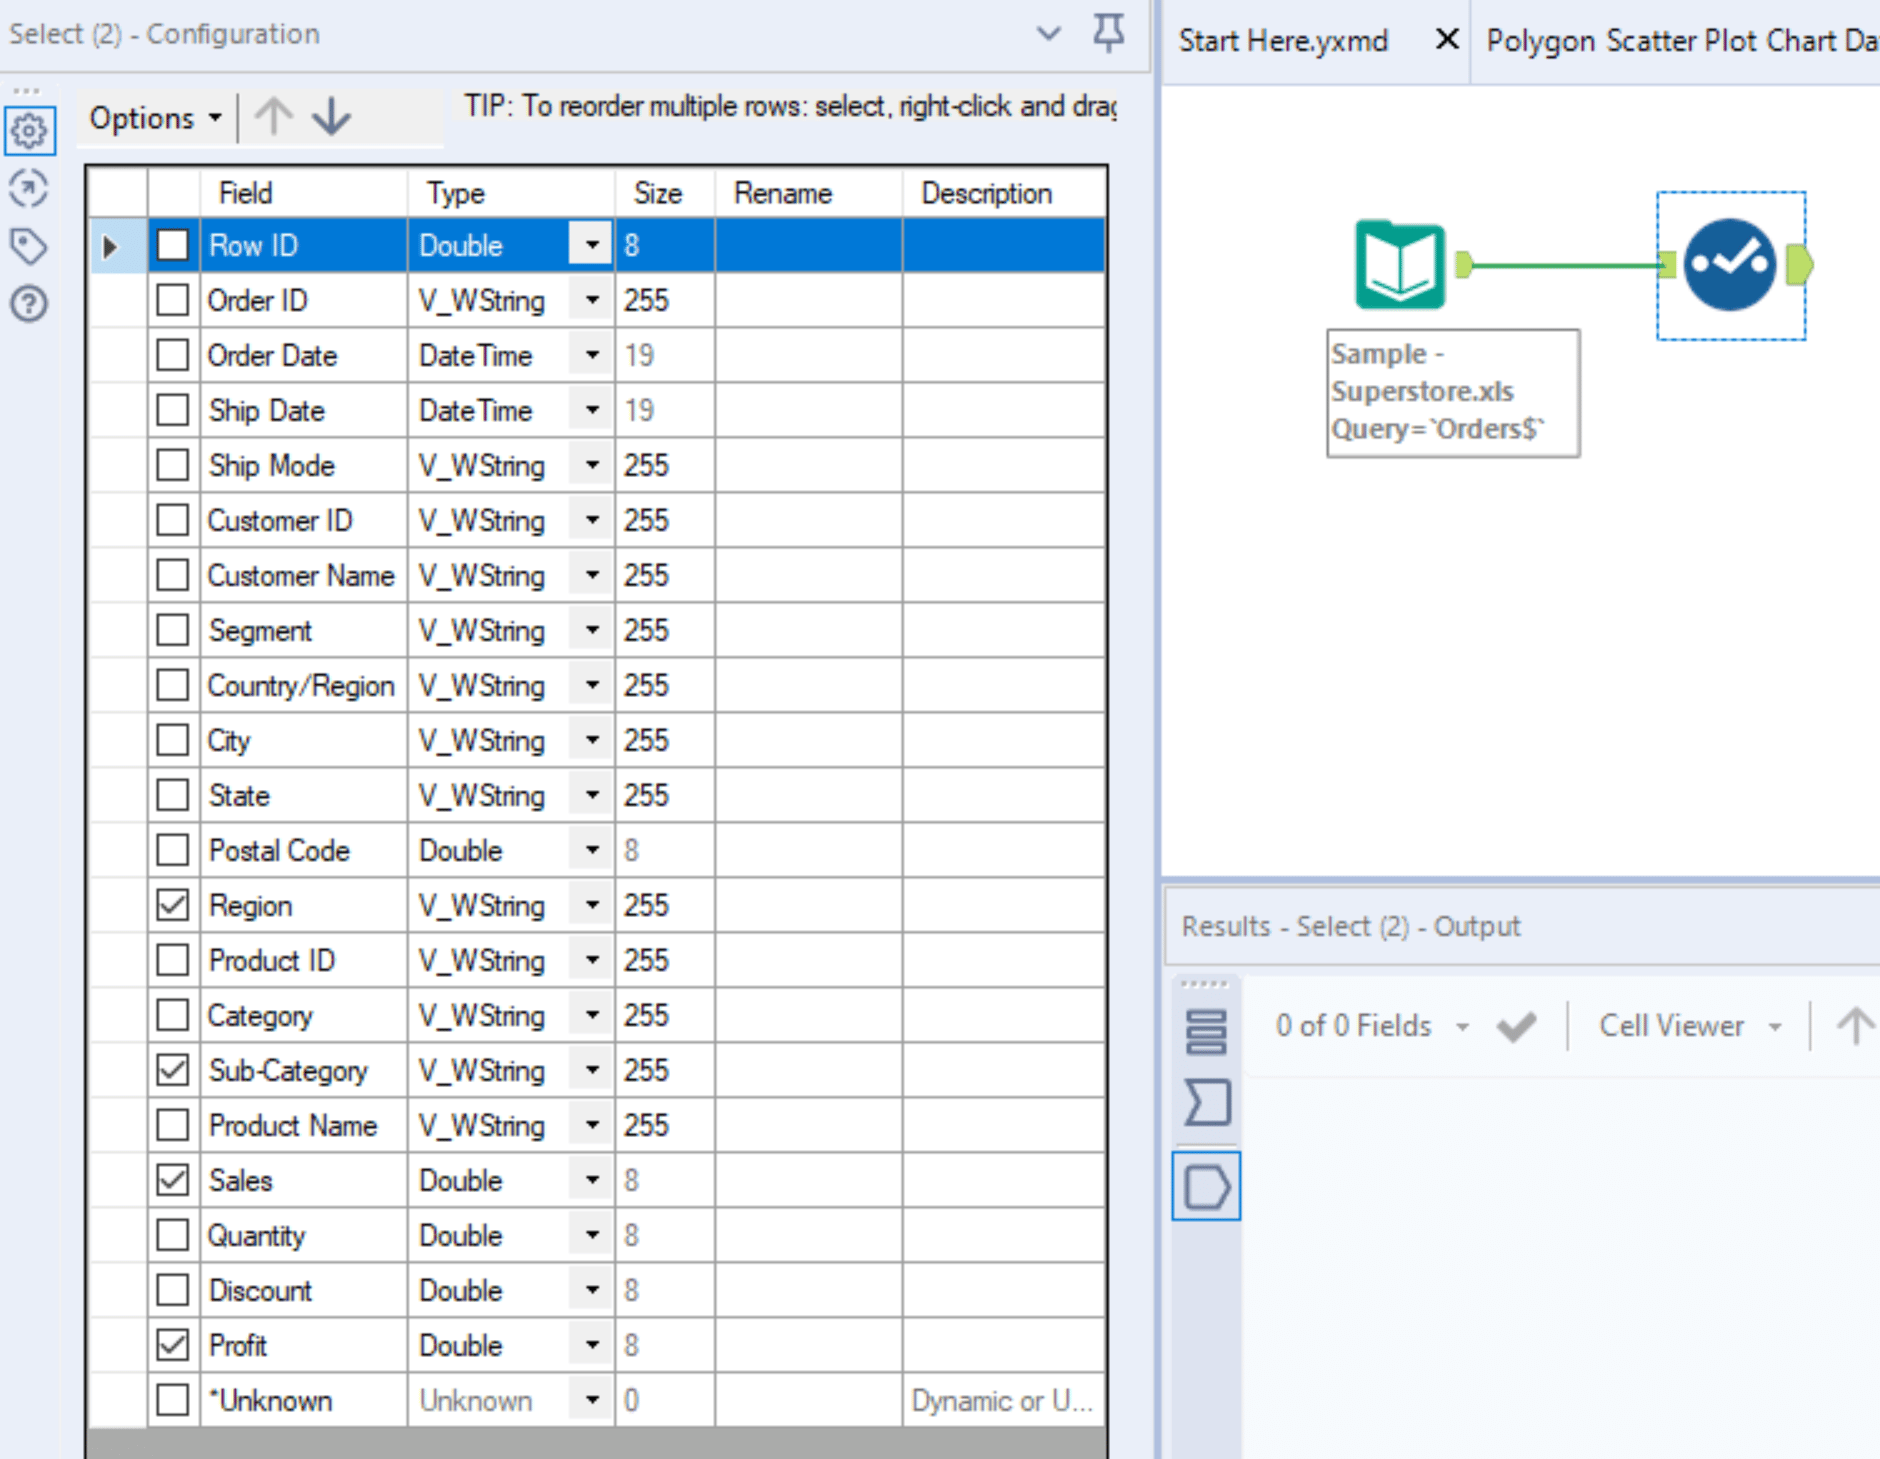Switch to Polygon Scatter Plot Chart tab
Image resolution: width=1880 pixels, height=1459 pixels.
click(x=1681, y=40)
